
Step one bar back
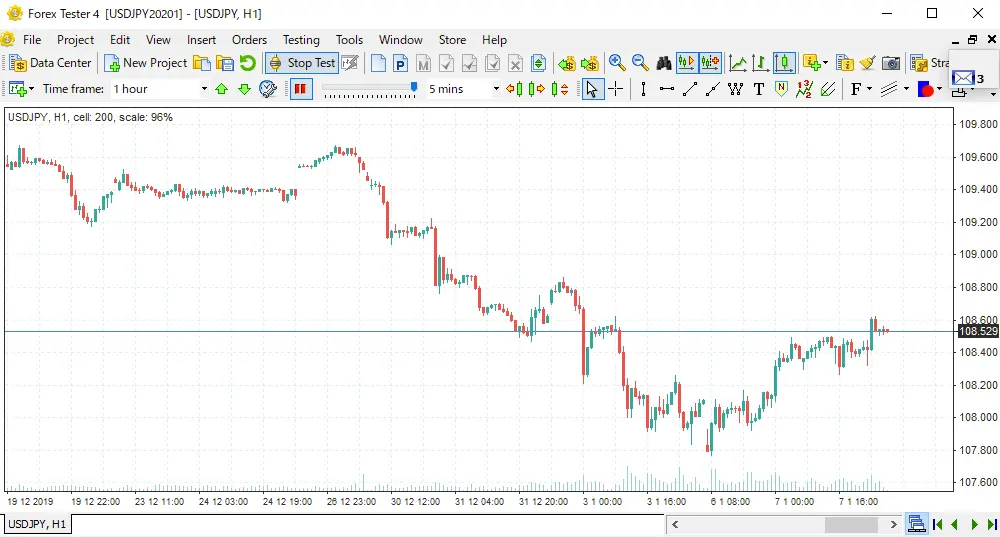click(x=514, y=89)
